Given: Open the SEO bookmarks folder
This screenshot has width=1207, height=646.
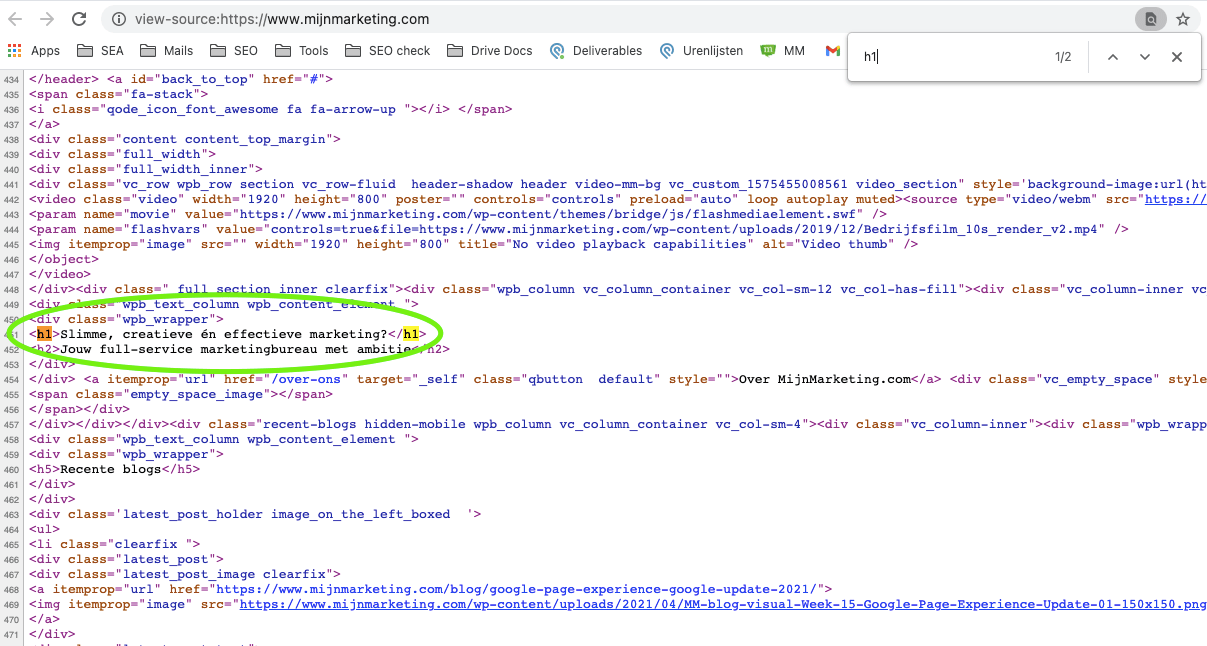Looking at the screenshot, I should (233, 50).
